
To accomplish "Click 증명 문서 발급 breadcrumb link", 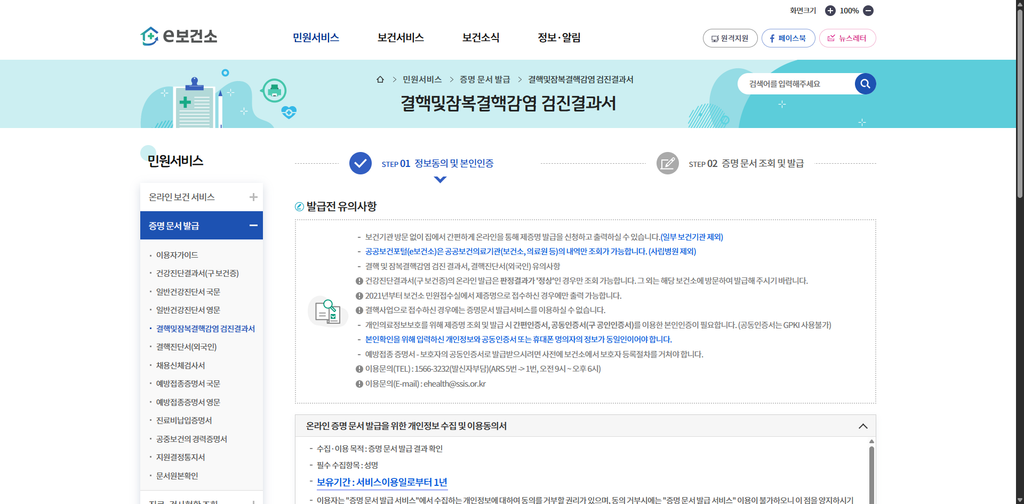I will tap(485, 80).
